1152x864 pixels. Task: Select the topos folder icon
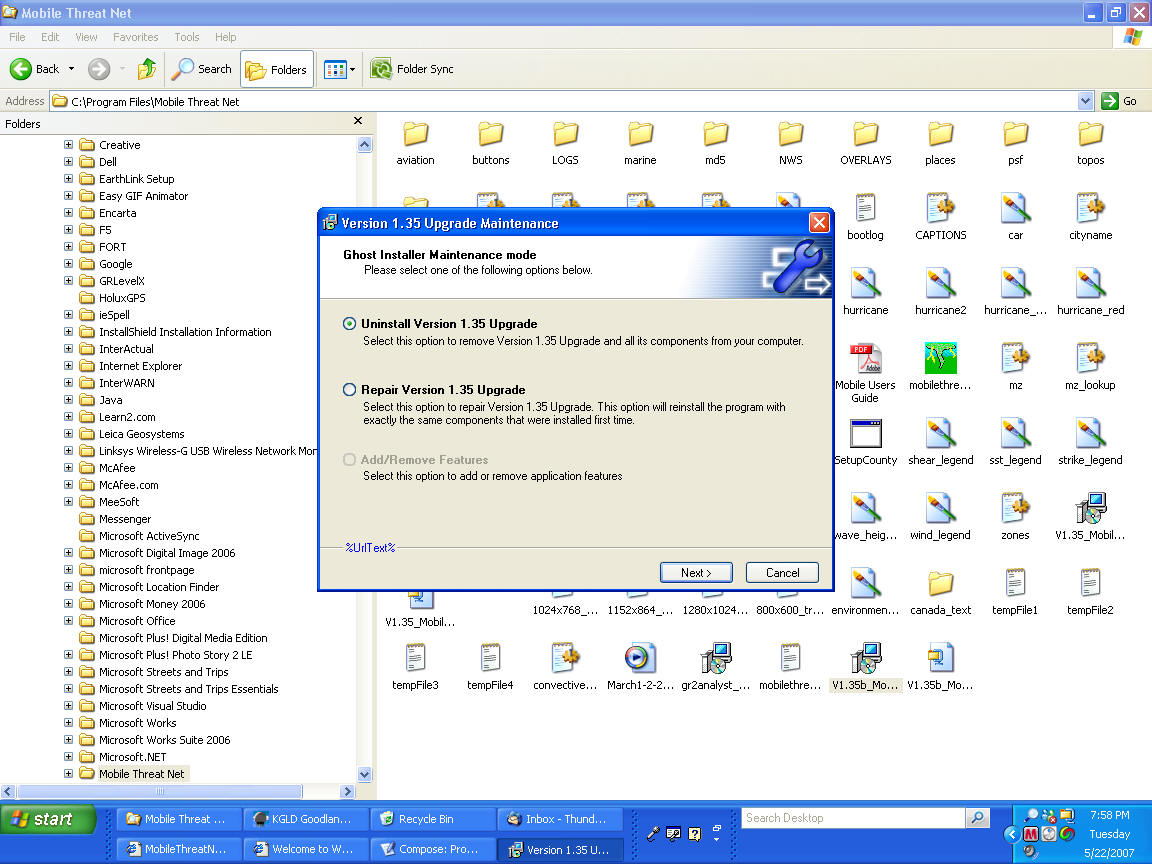[1090, 134]
